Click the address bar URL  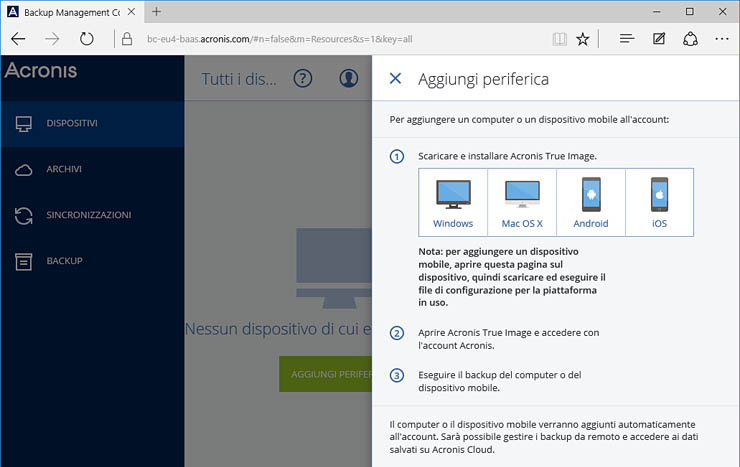280,39
